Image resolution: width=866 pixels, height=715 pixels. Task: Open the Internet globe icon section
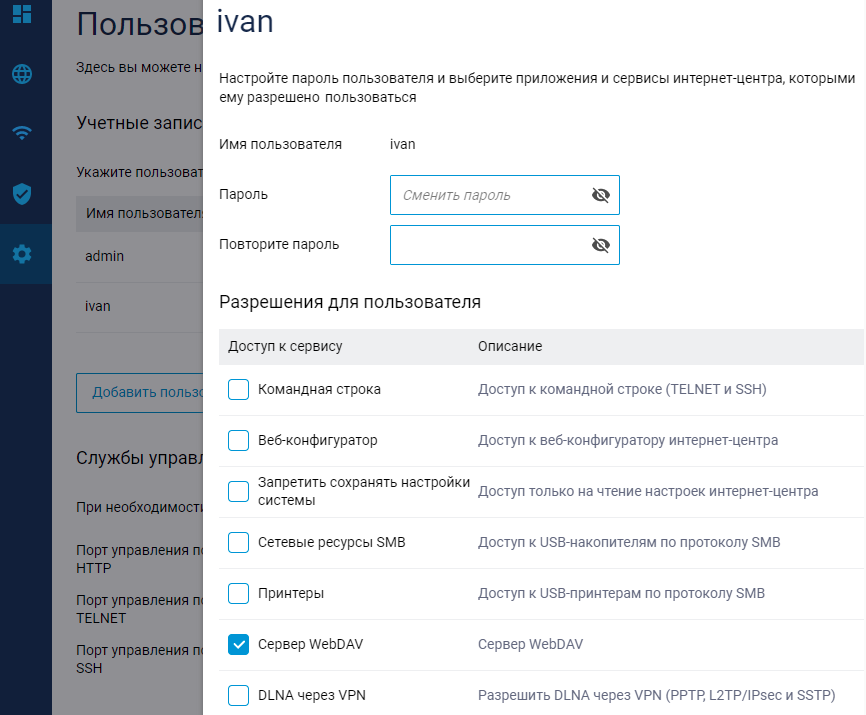coord(22,74)
